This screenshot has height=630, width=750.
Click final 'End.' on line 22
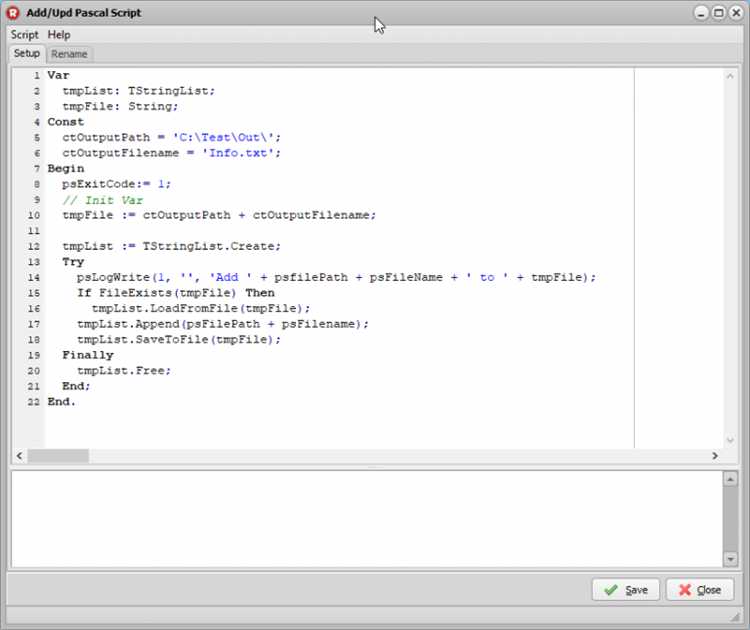[x=61, y=402]
